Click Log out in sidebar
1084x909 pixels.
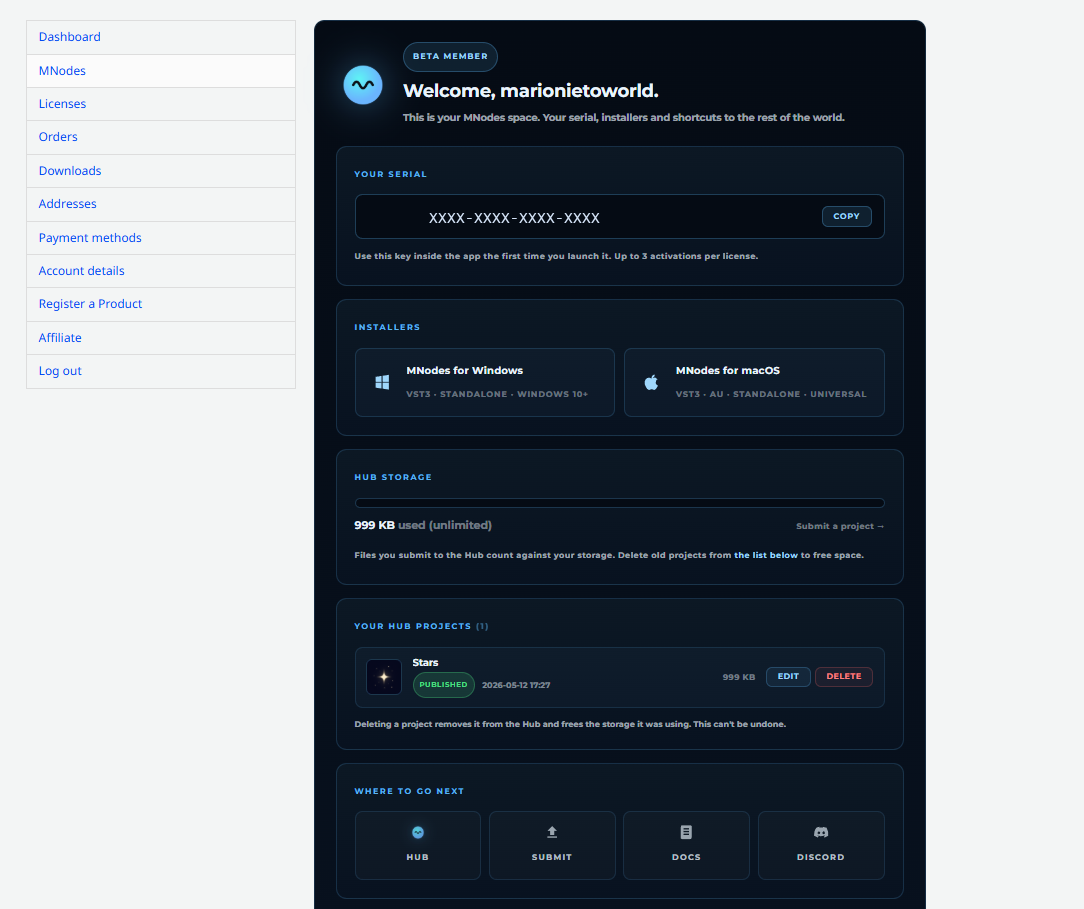click(161, 372)
